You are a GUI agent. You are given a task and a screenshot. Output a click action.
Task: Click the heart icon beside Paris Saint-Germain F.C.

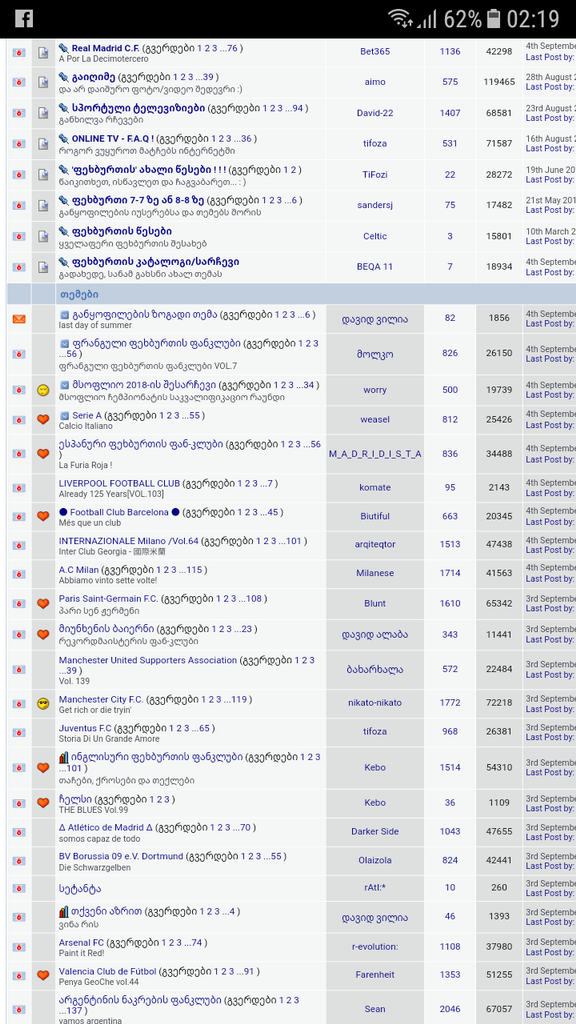point(43,603)
